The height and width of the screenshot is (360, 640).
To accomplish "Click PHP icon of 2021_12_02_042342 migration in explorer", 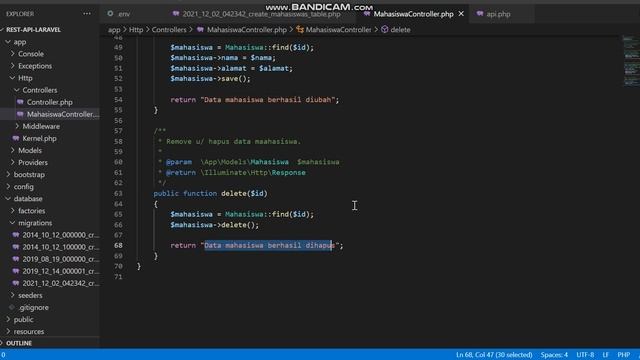I will coord(16,283).
